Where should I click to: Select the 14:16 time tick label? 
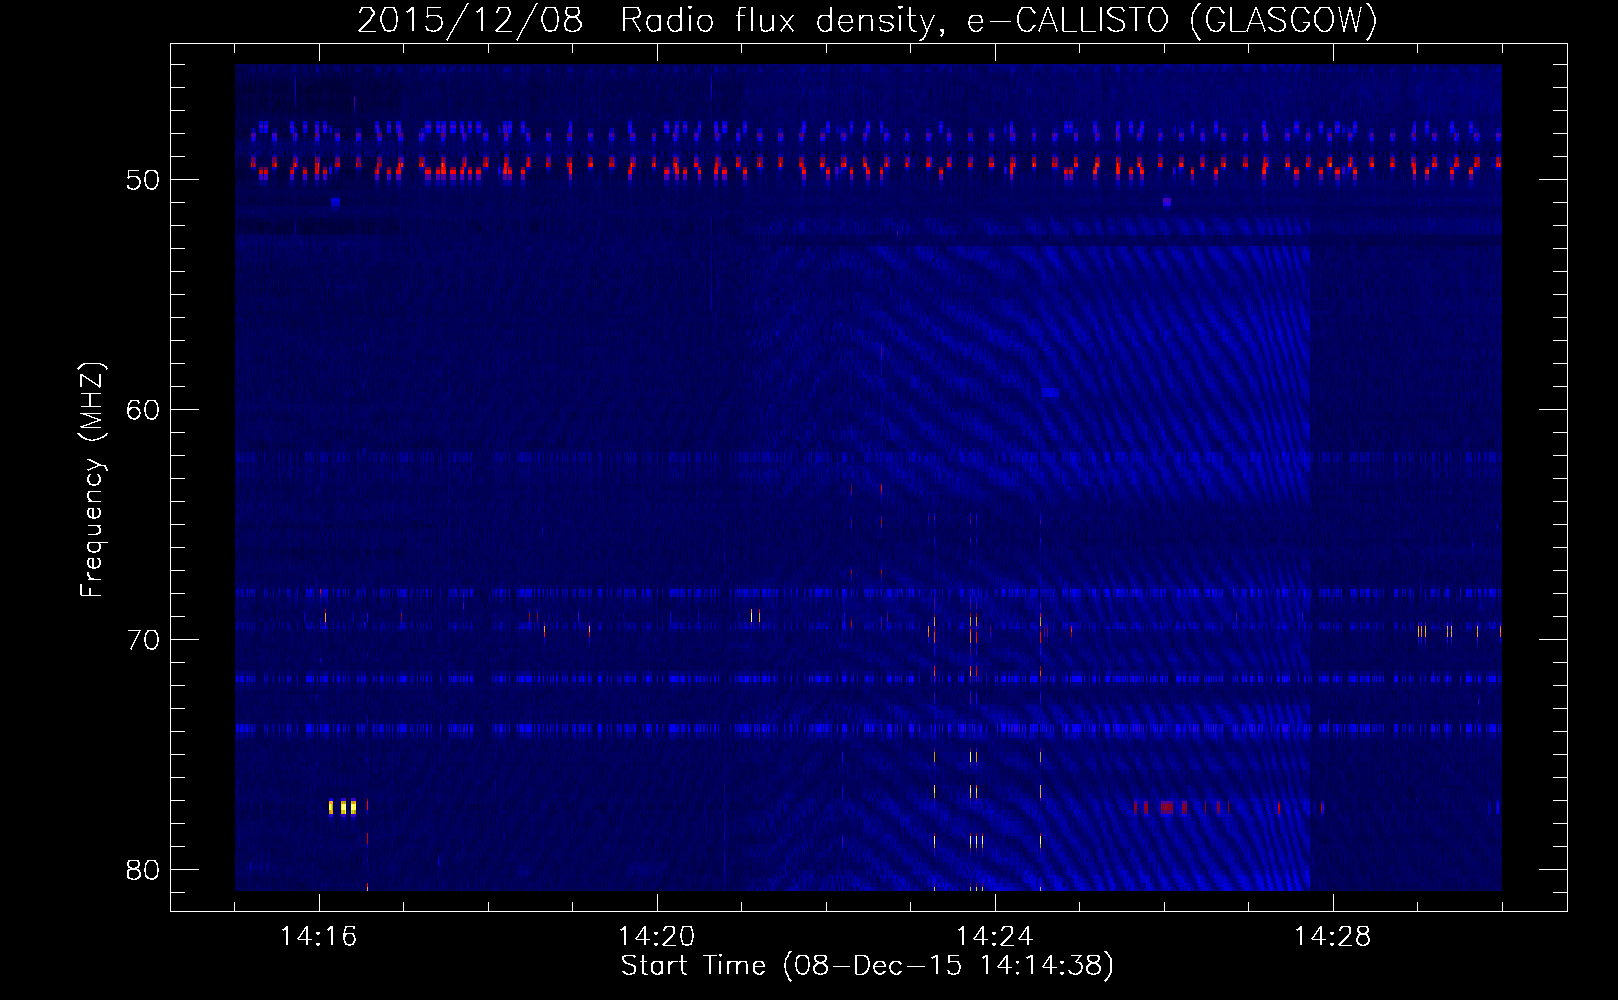pyautogui.click(x=318, y=937)
